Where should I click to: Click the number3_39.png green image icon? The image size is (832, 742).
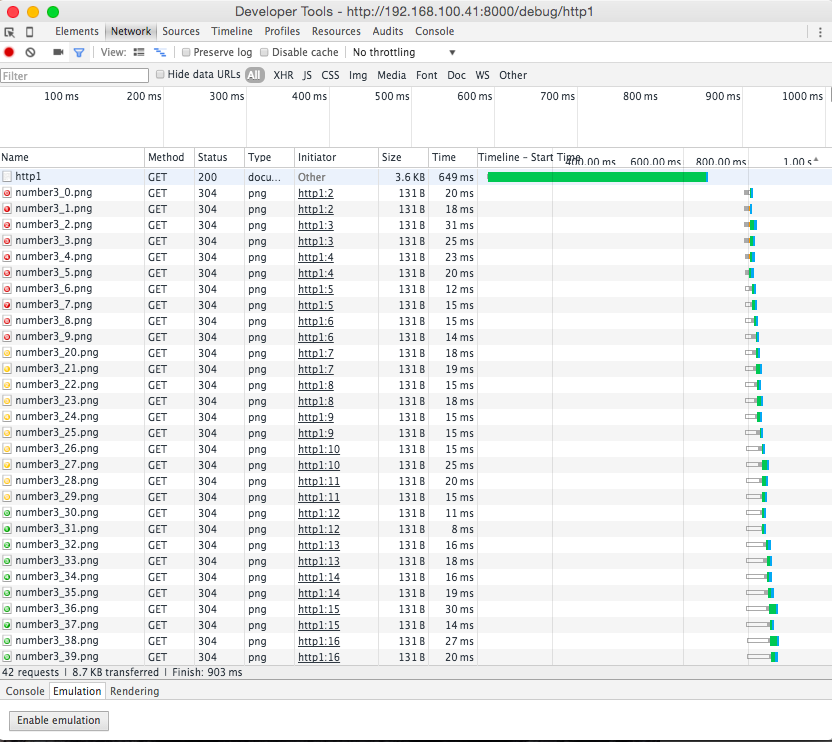point(7,657)
